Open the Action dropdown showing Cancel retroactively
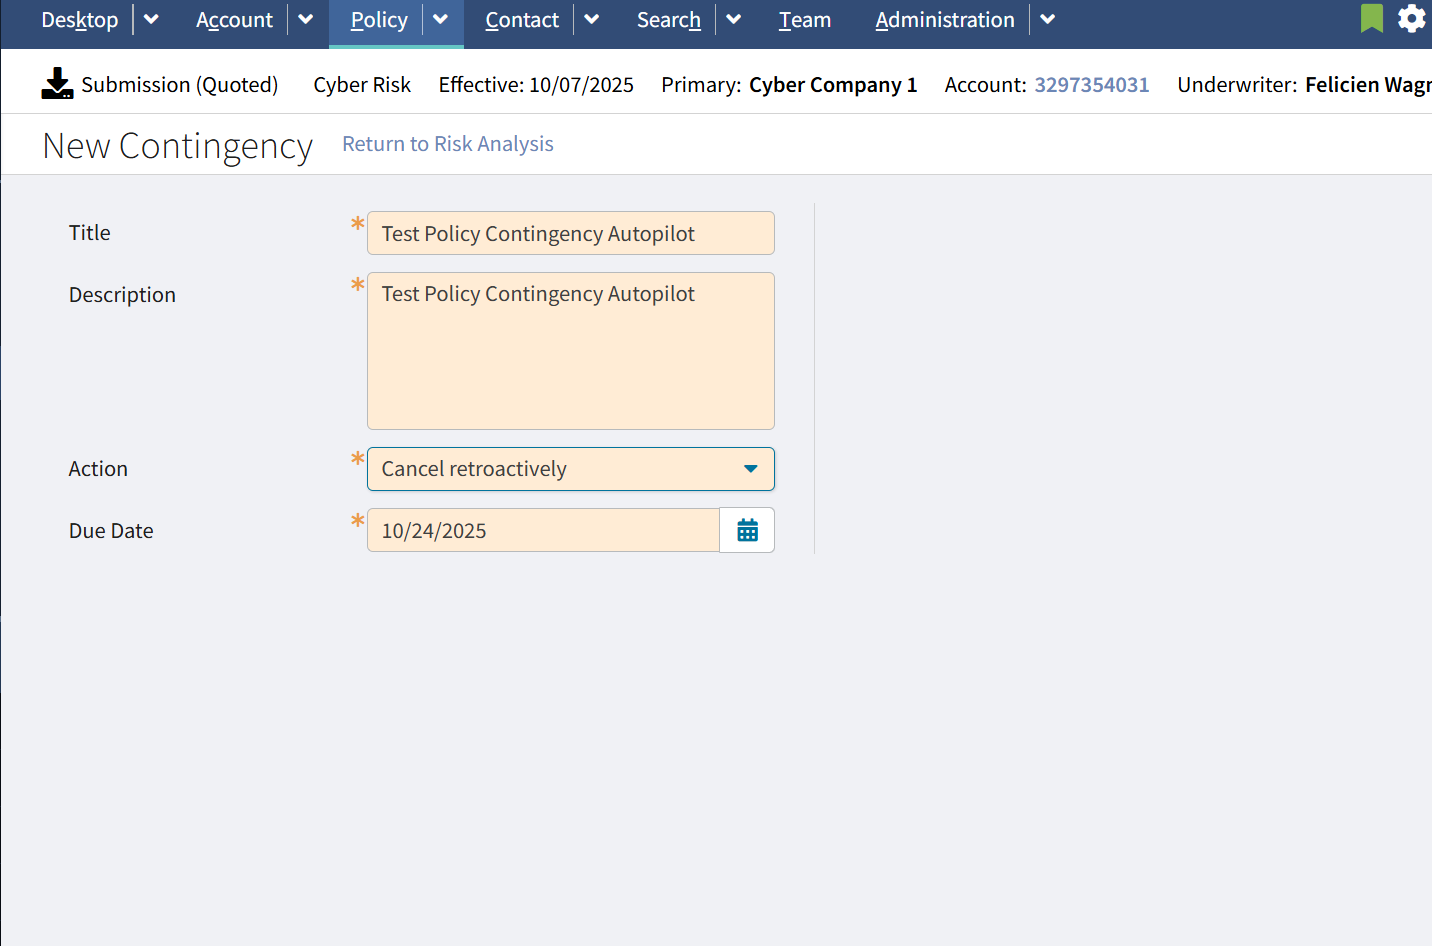The image size is (1432, 946). click(x=570, y=468)
